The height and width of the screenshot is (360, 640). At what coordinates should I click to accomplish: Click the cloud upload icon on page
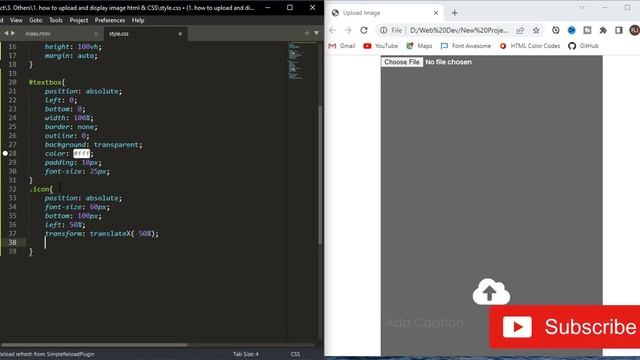click(x=491, y=292)
